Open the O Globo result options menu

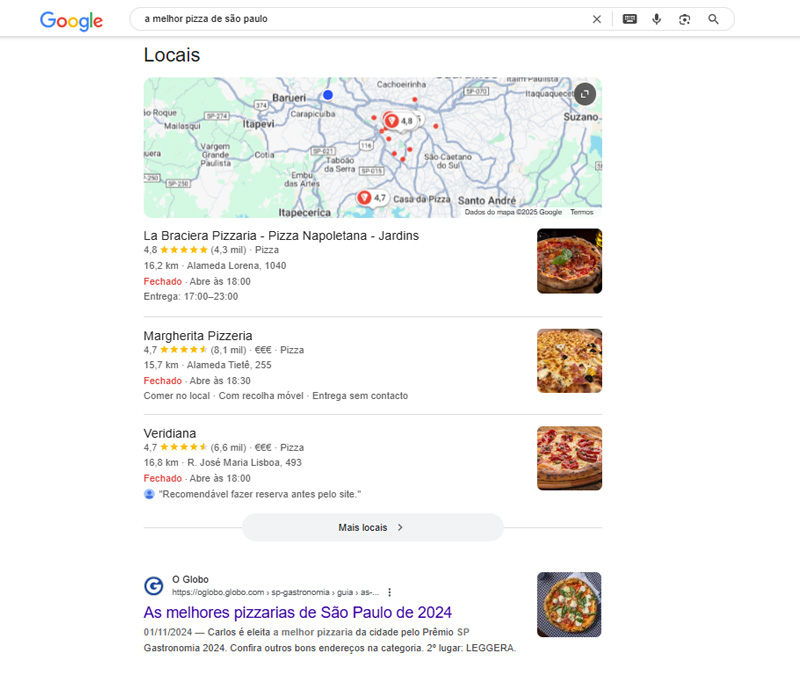[390, 592]
